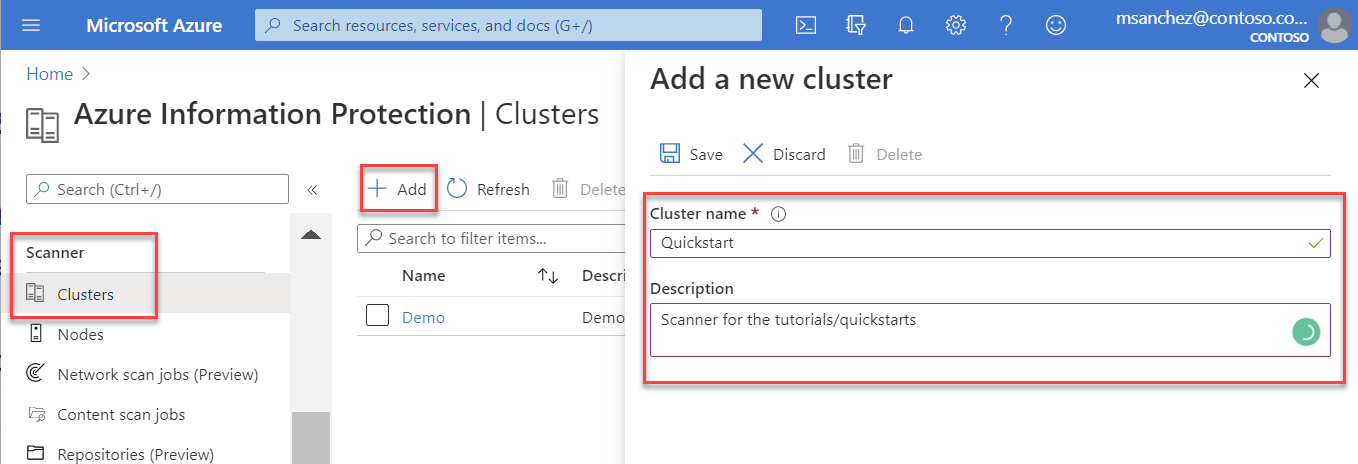Click the sidebar scroll-up arrow
Image resolution: width=1358 pixels, height=464 pixels.
(311, 235)
